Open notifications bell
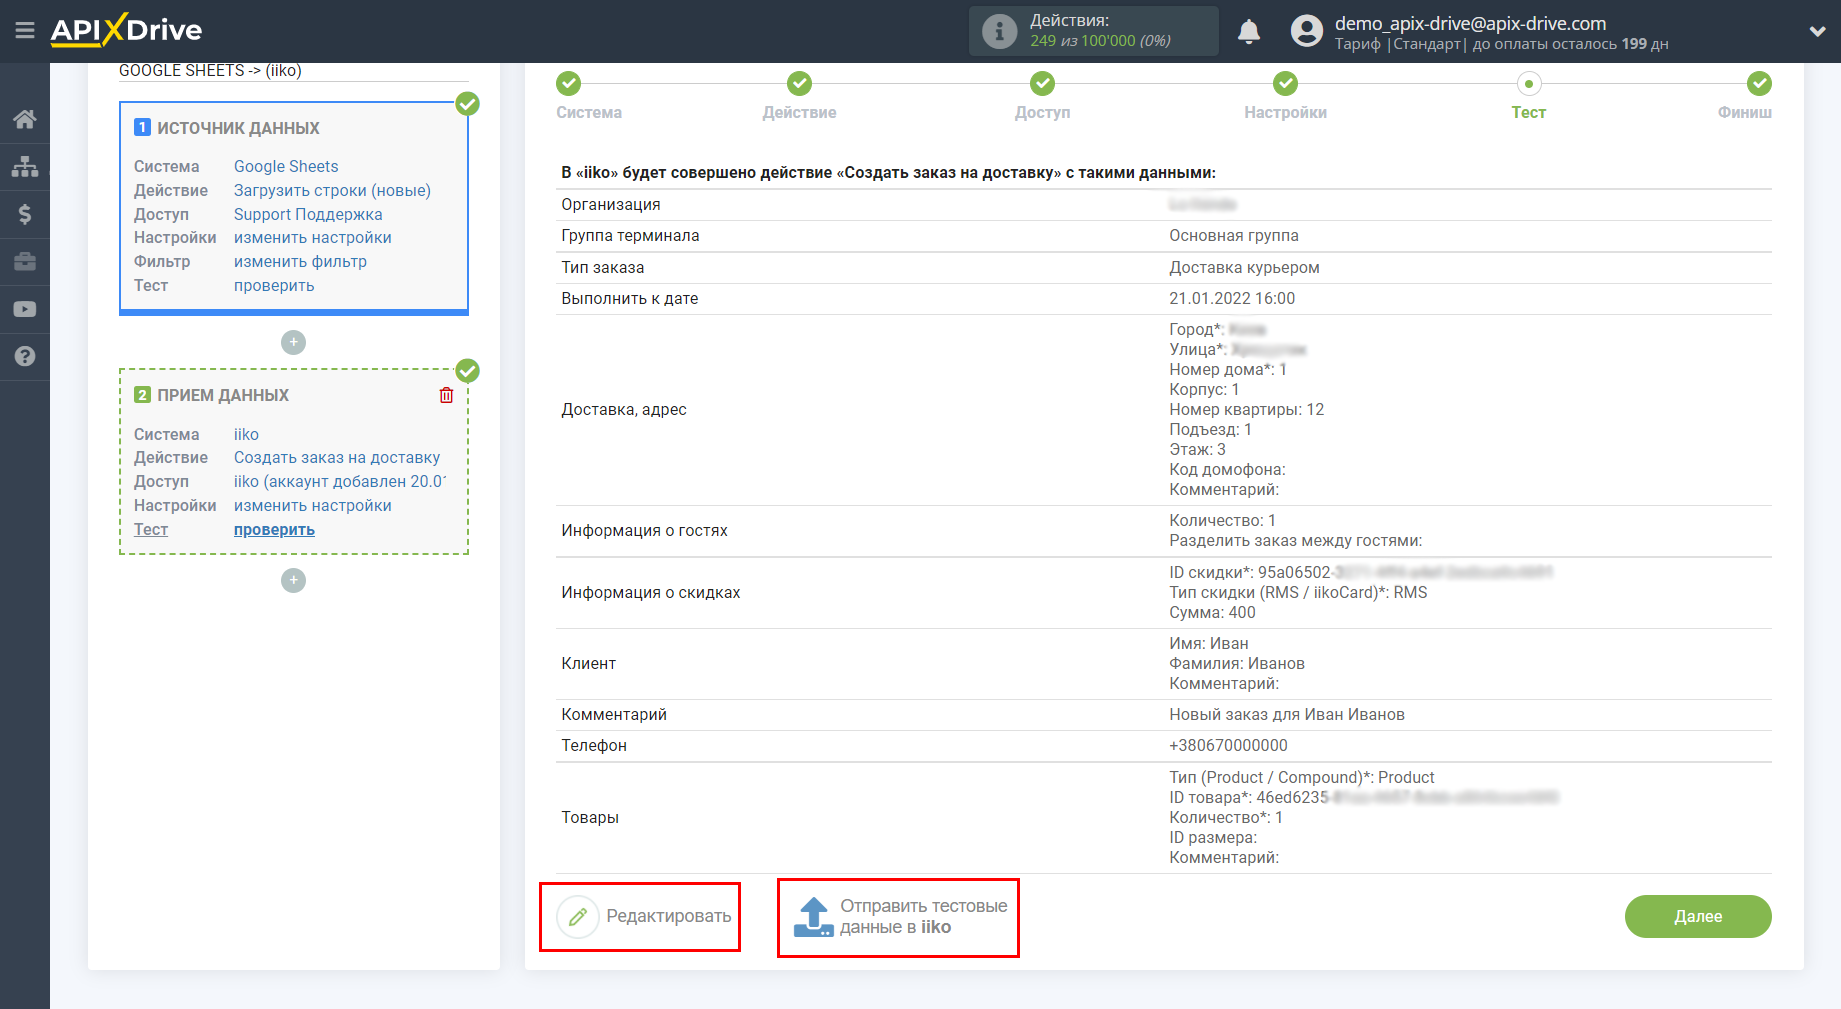 (x=1249, y=31)
